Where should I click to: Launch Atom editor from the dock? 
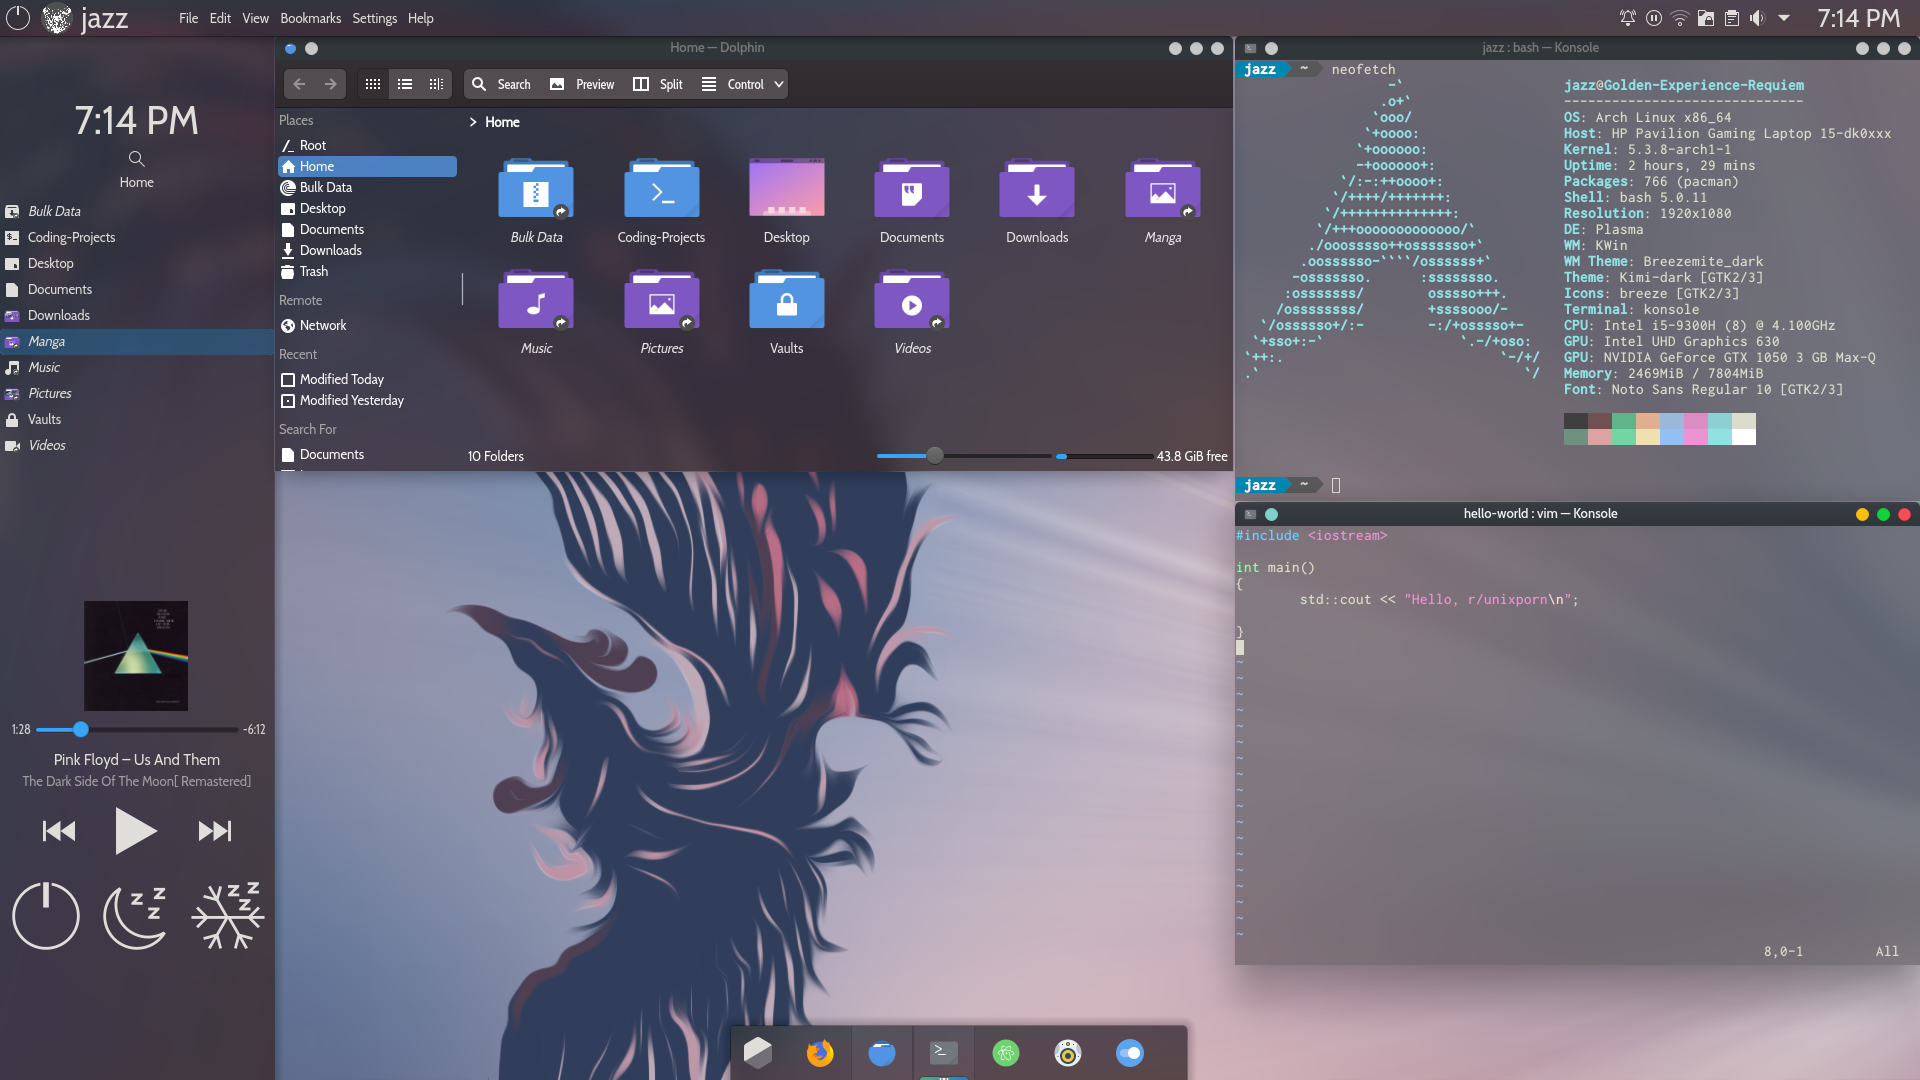[x=1006, y=1053]
